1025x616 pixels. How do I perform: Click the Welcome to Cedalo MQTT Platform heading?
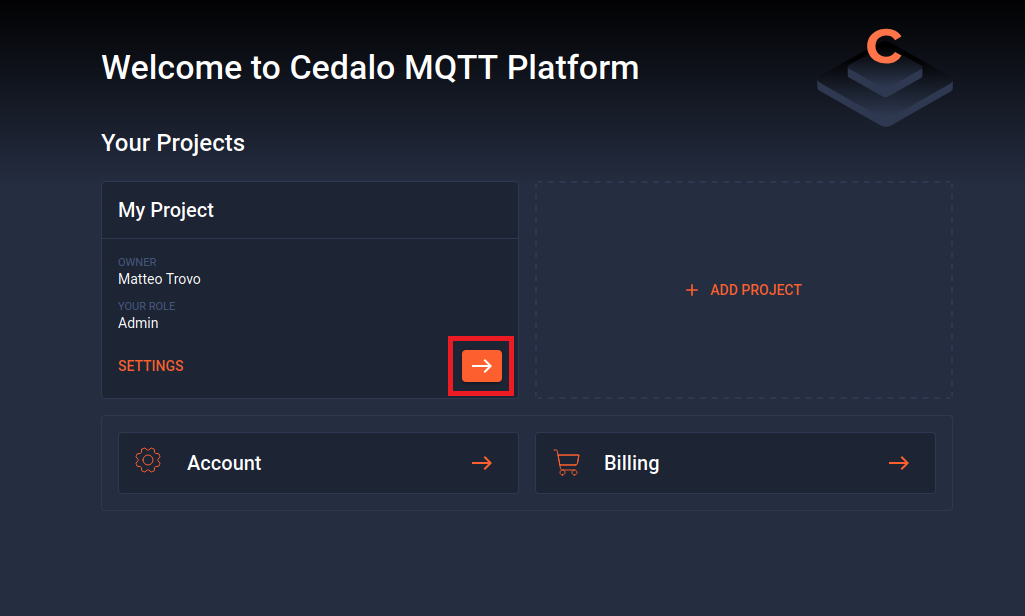370,67
